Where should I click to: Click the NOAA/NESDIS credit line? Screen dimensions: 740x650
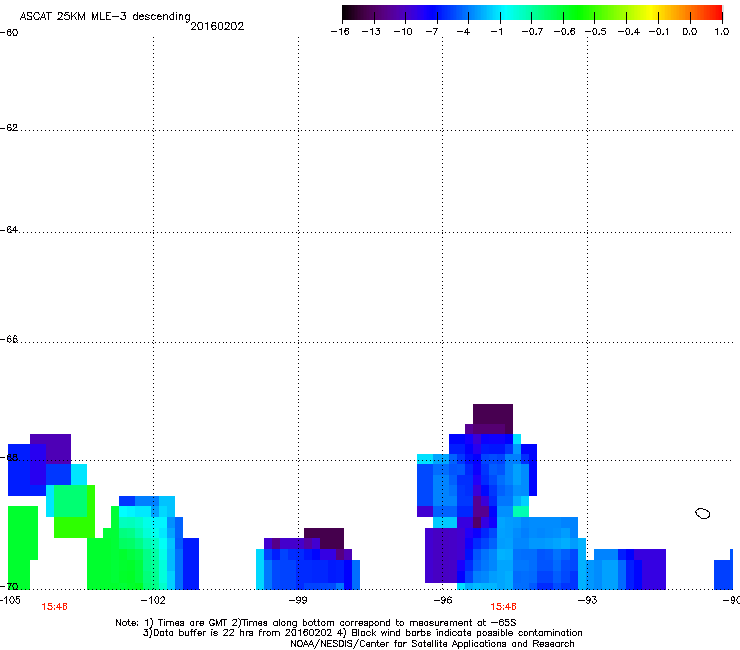click(x=432, y=643)
